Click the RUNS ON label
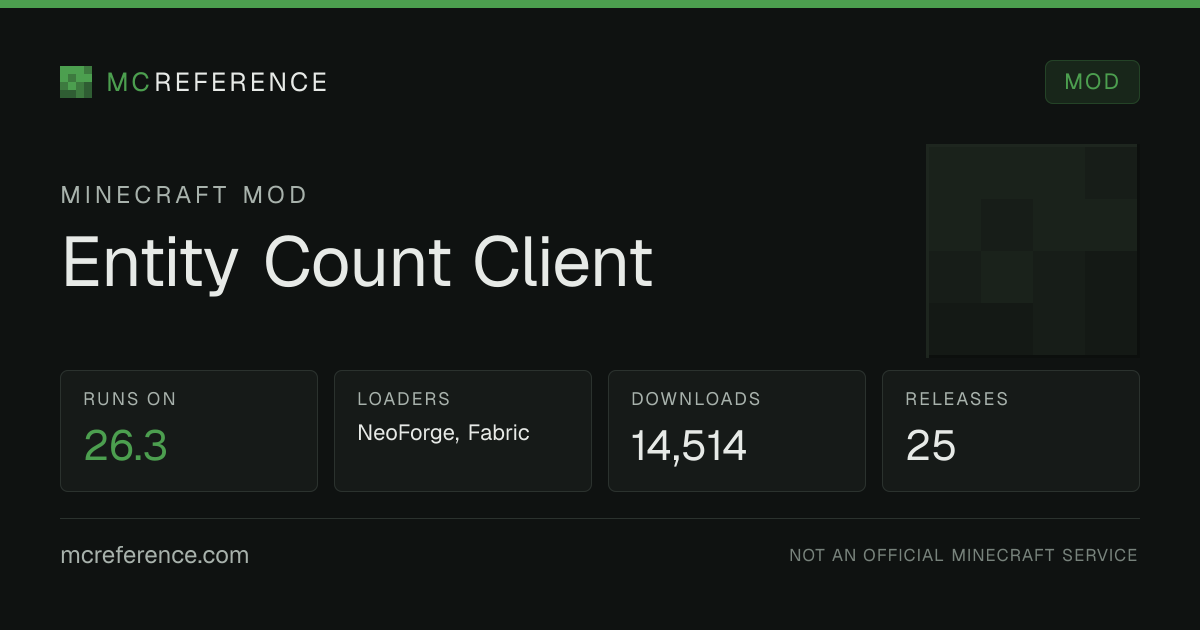Screen dimensions: 1200x630 [130, 399]
